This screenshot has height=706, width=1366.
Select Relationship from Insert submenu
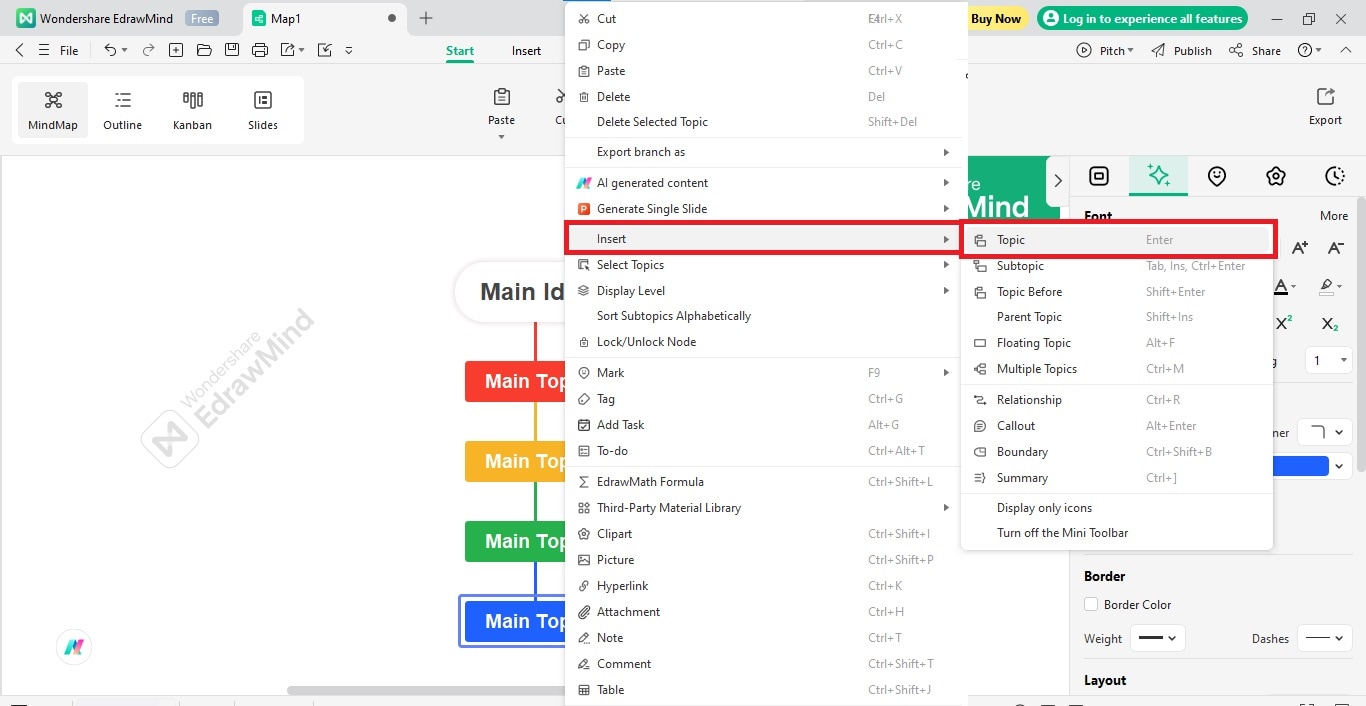click(x=1116, y=400)
